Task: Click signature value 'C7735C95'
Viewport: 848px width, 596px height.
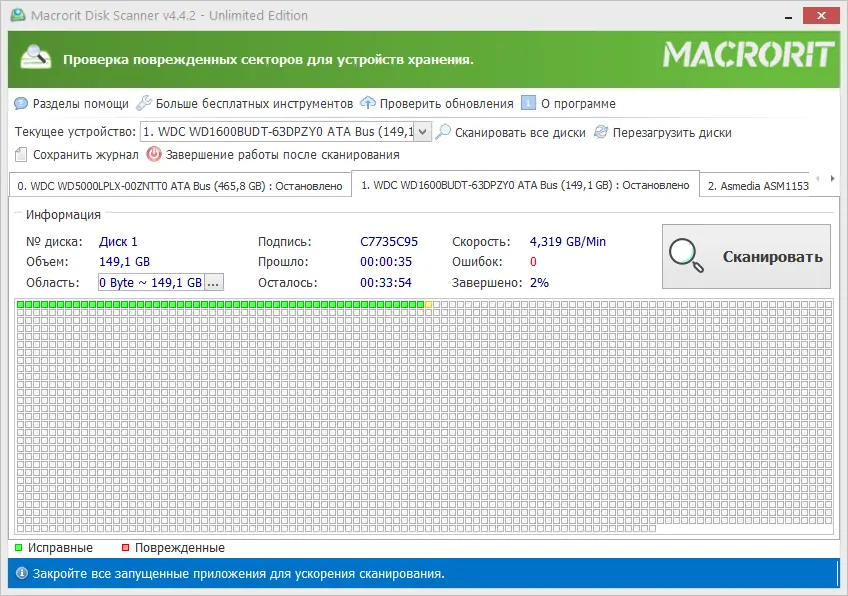Action: pos(389,241)
